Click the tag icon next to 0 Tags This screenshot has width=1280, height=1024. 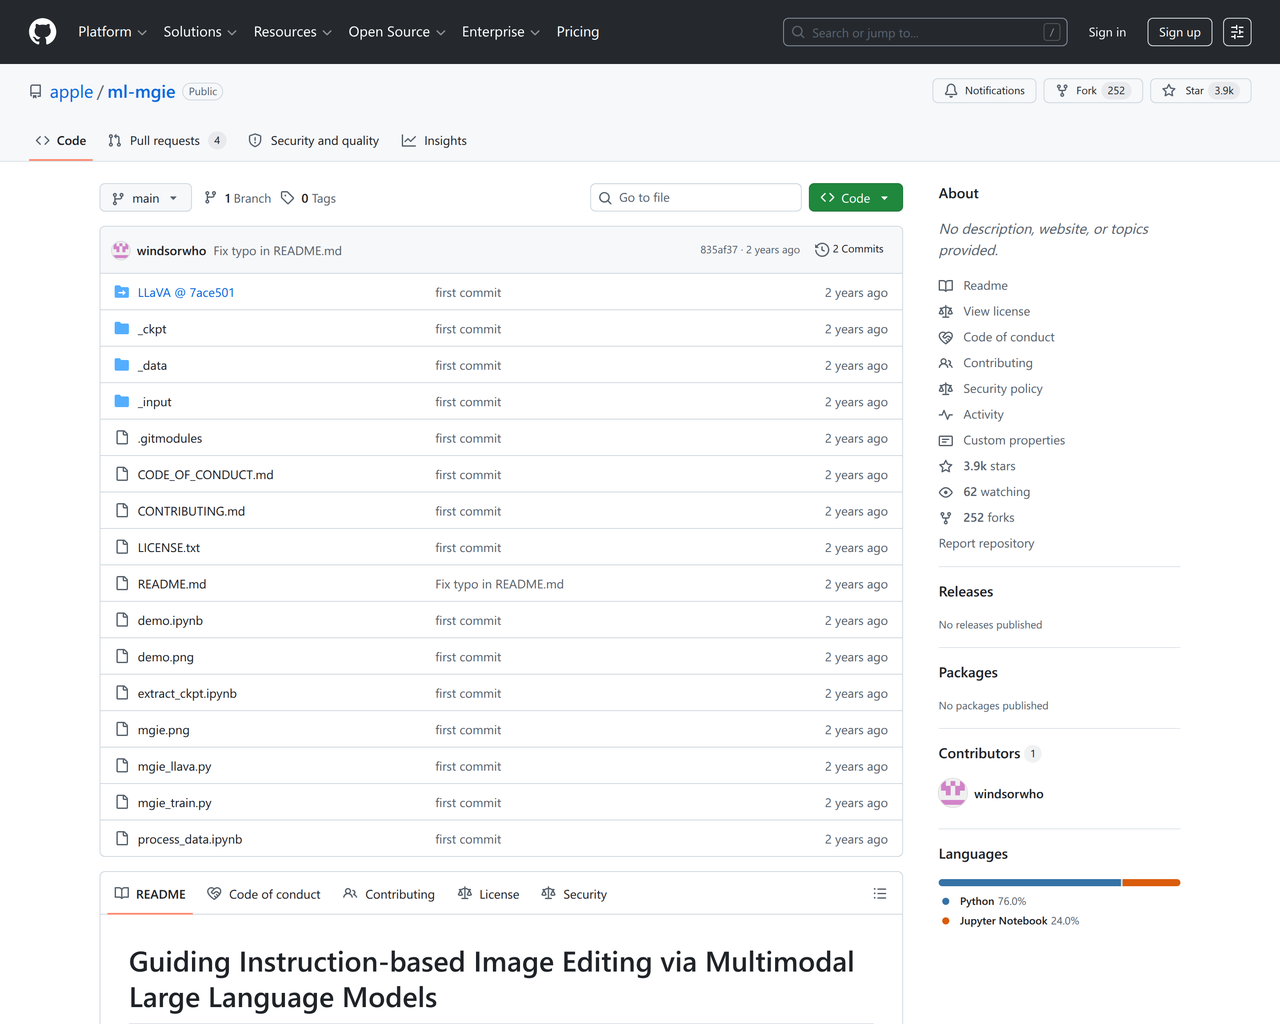tap(288, 198)
